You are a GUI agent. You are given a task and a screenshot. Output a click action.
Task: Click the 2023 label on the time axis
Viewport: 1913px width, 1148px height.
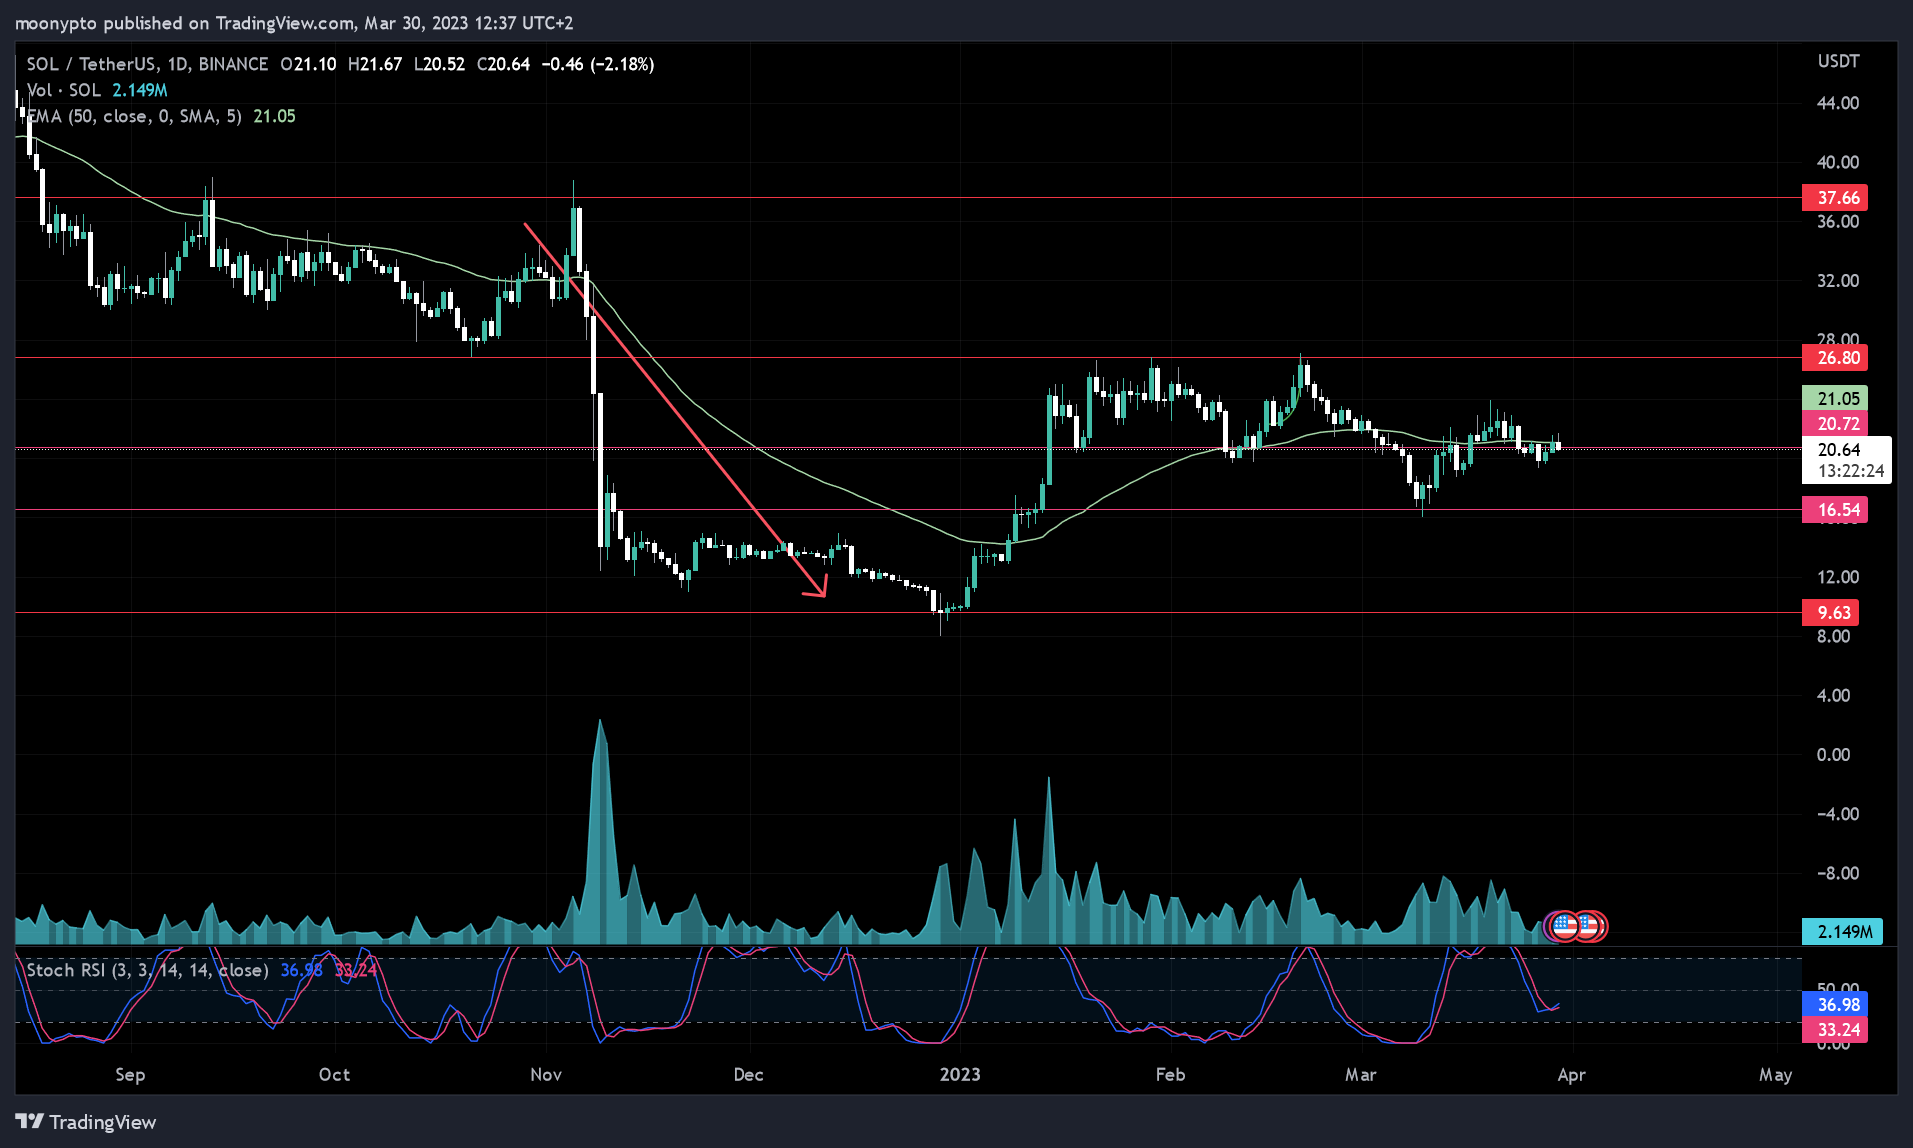pos(960,1075)
